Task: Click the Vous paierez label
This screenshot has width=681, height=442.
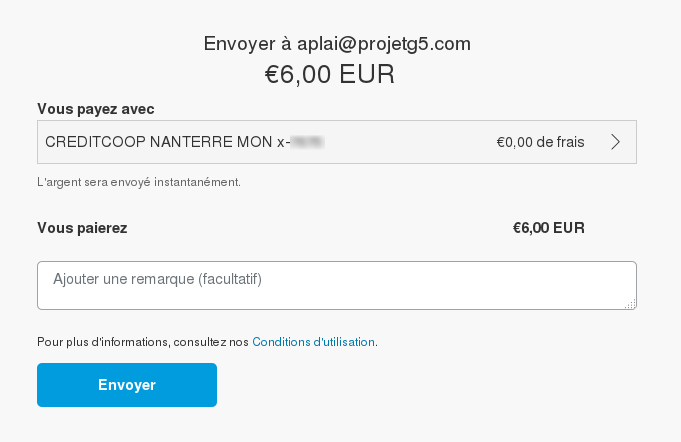Action: (x=82, y=228)
